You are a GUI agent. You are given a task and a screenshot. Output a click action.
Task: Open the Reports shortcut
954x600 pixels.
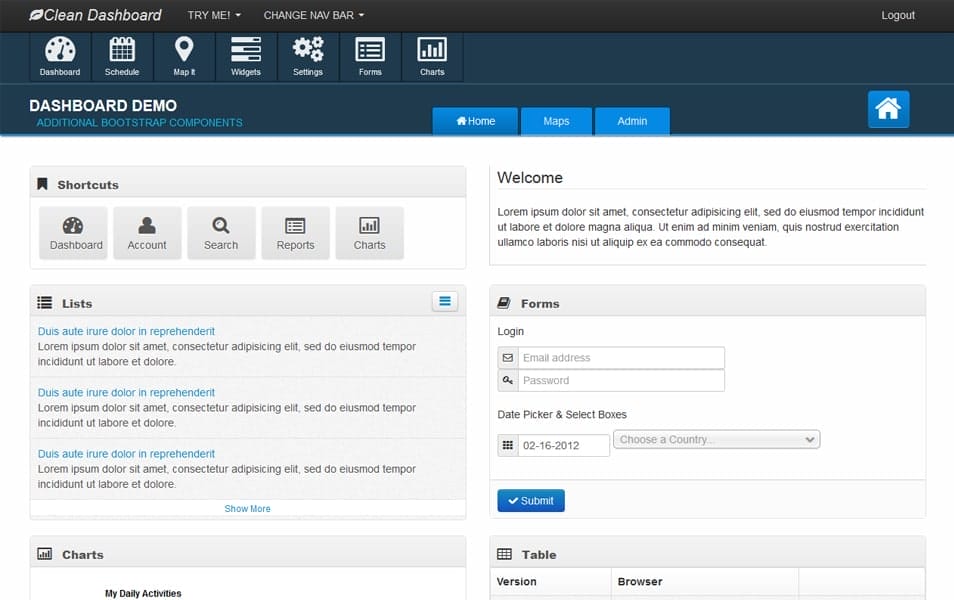(x=295, y=232)
